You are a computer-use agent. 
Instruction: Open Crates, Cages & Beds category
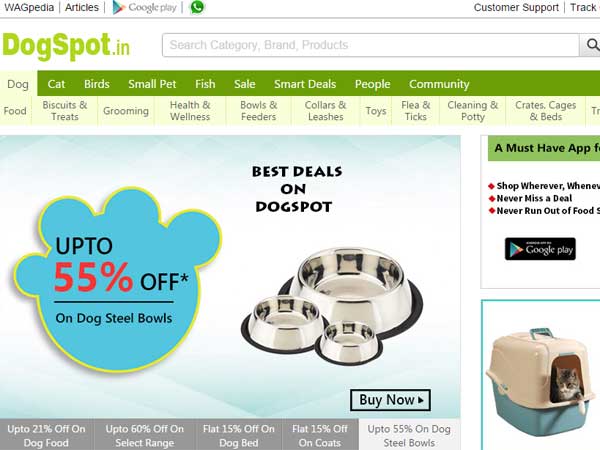545,111
